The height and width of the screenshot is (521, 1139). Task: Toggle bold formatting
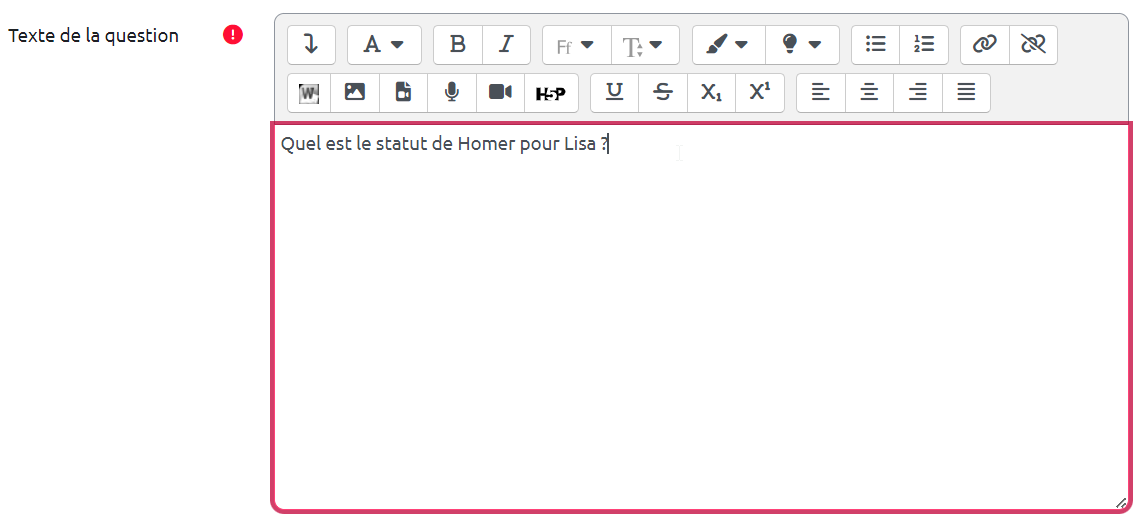tap(458, 45)
